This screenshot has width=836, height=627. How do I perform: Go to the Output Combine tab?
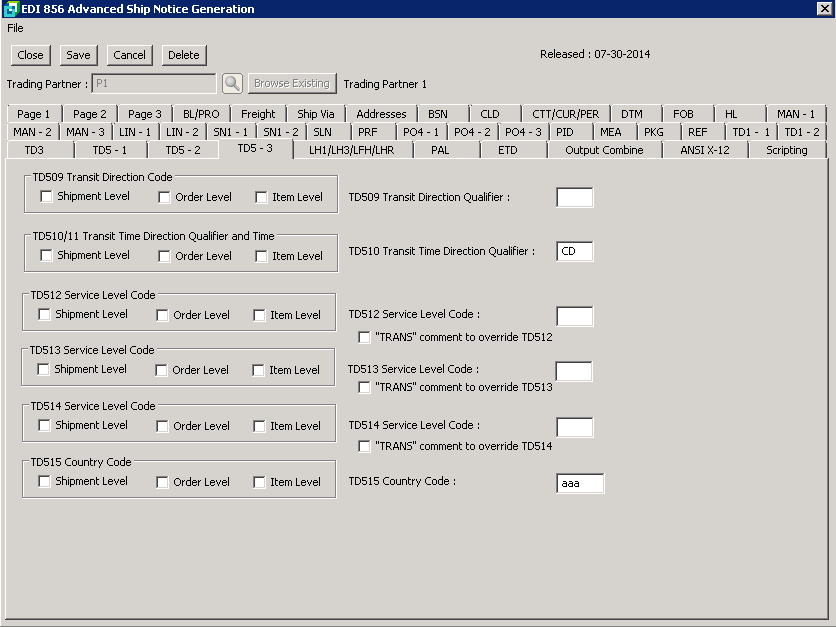tap(604, 150)
